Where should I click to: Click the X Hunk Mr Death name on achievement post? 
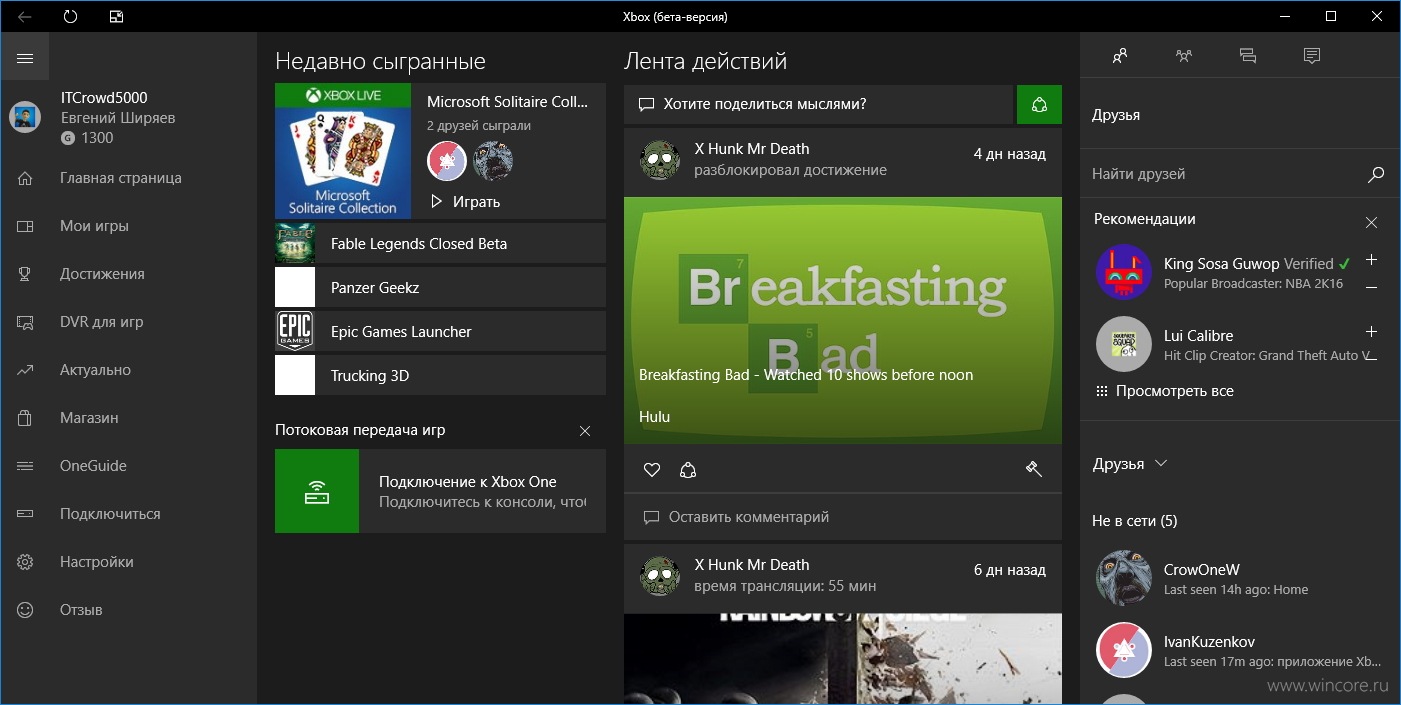(752, 149)
